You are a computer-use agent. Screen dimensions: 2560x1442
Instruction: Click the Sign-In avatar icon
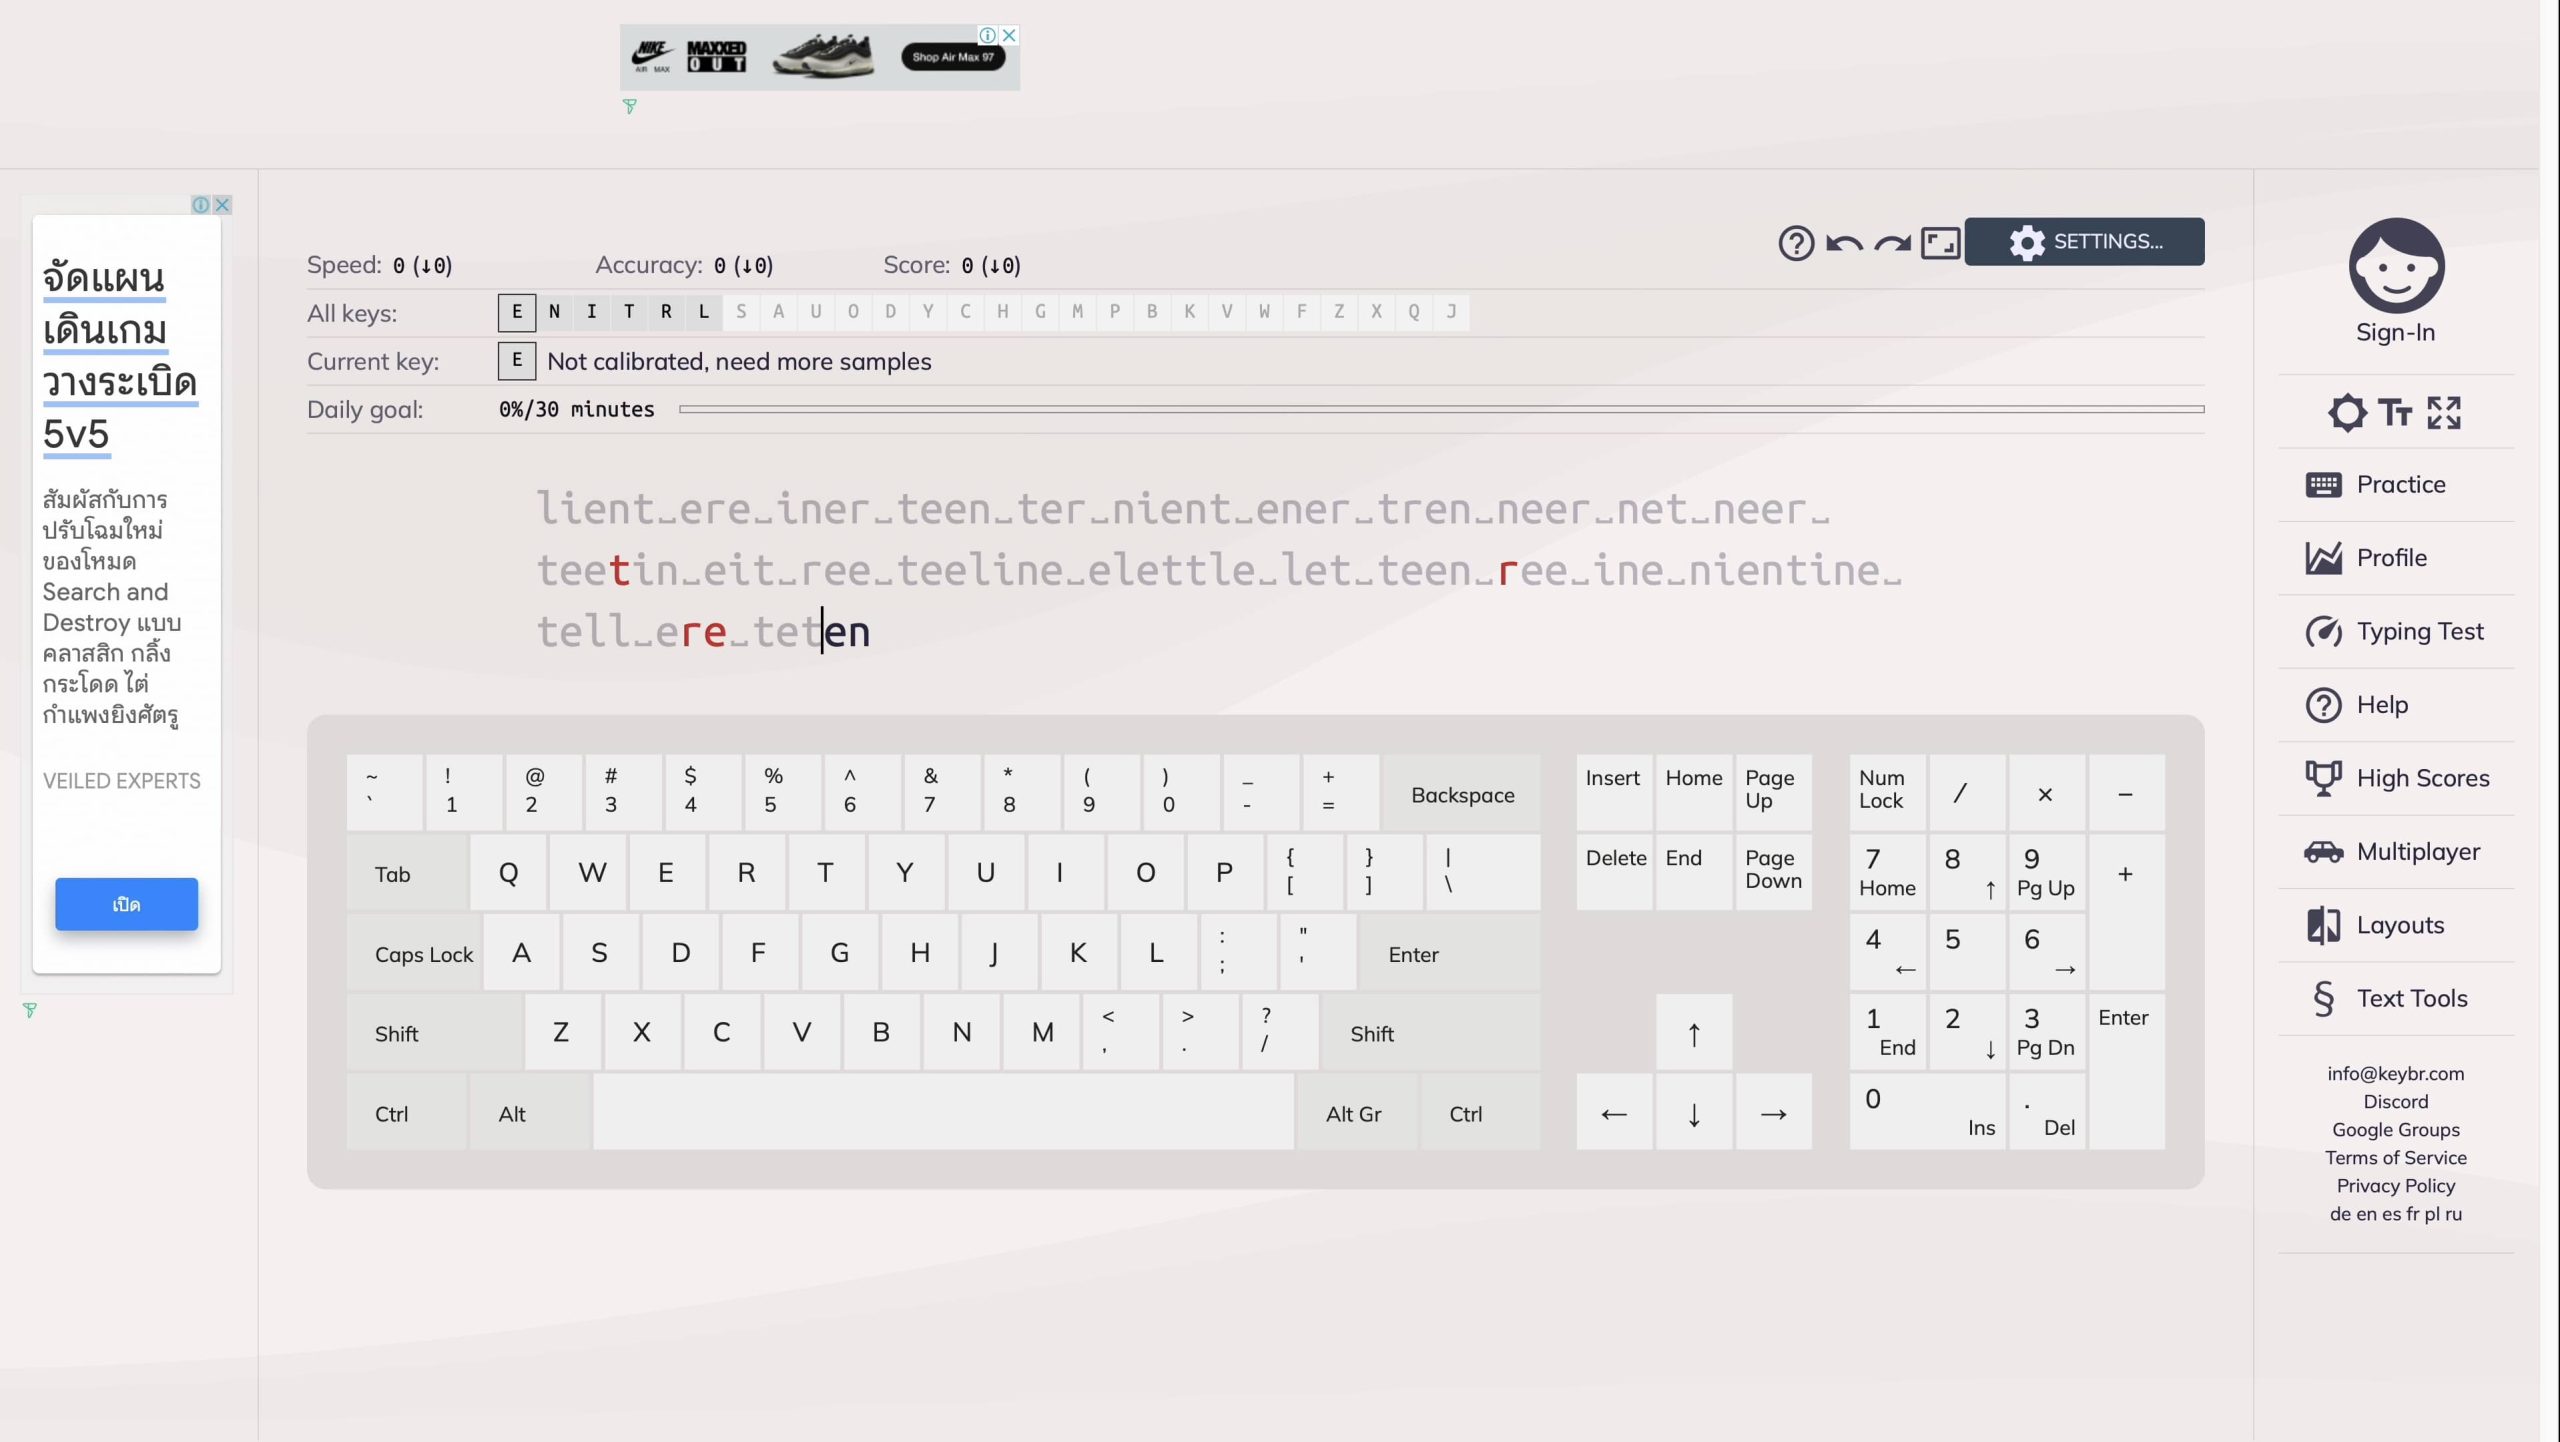pos(2396,266)
